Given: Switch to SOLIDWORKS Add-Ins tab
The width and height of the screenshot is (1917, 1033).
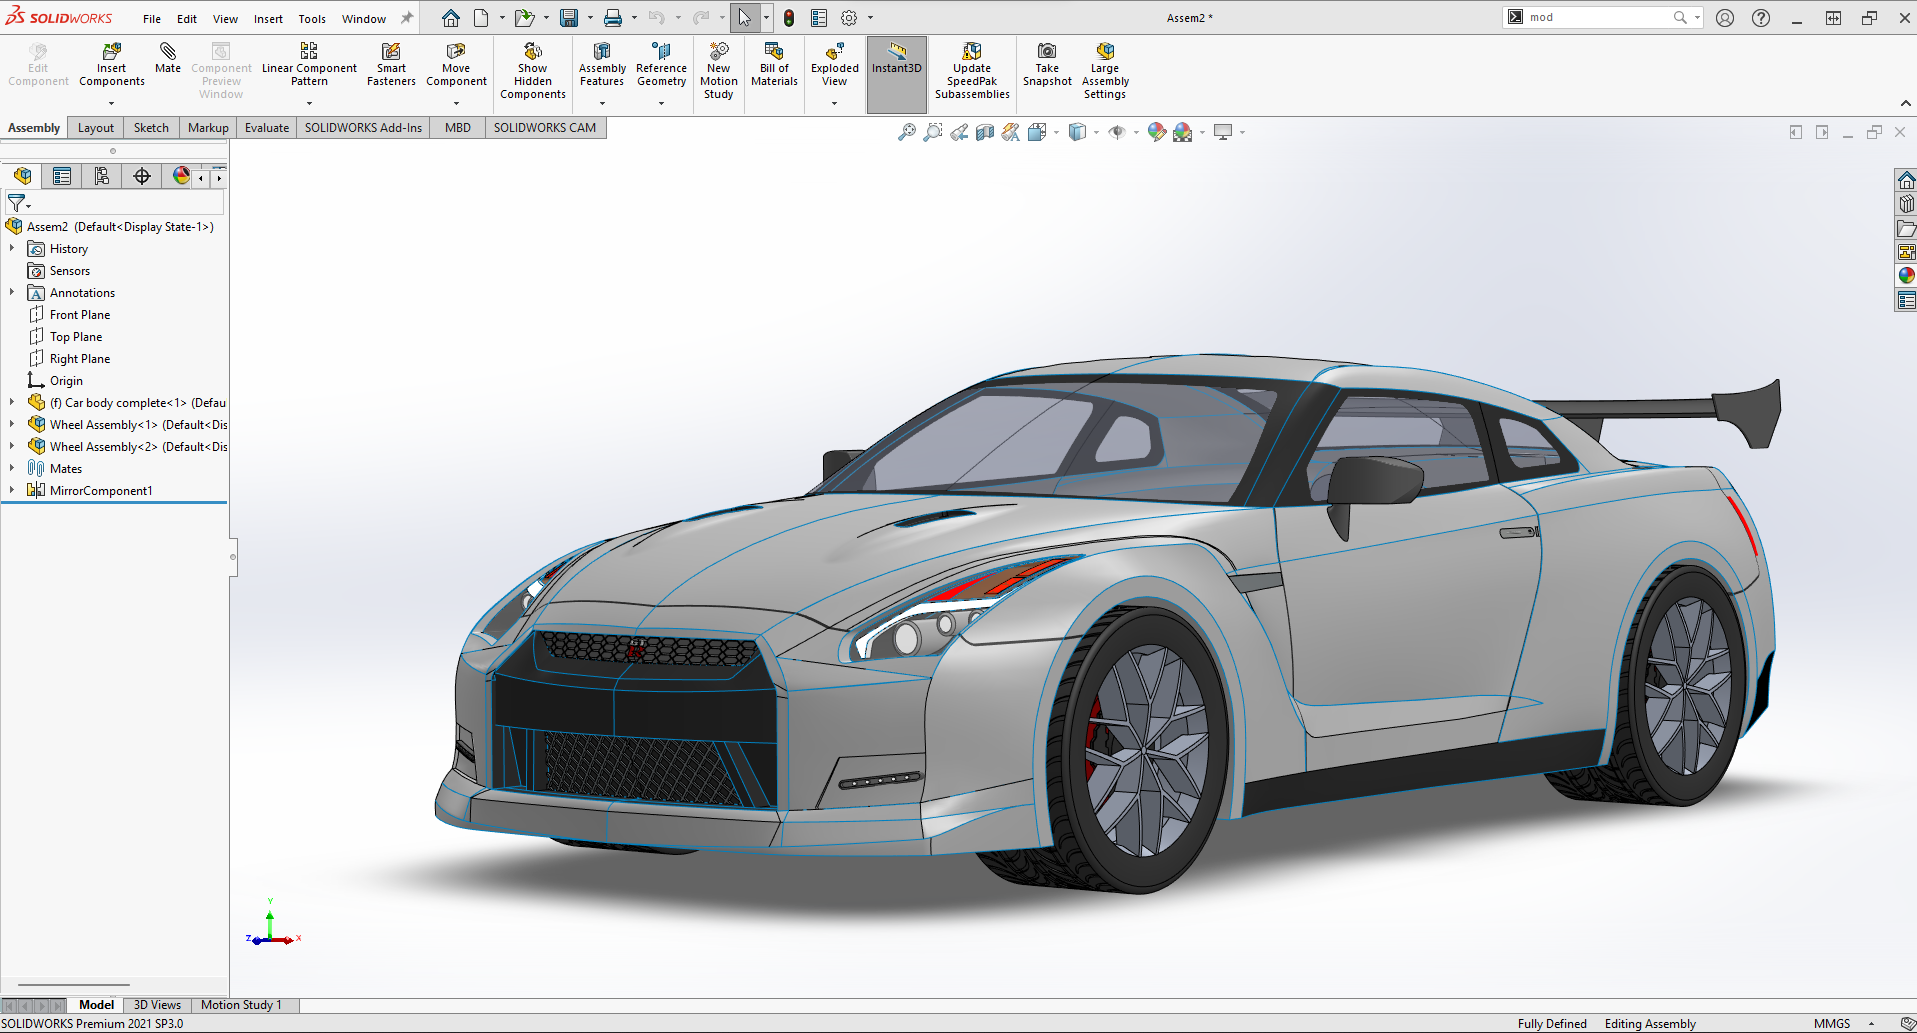Looking at the screenshot, I should point(363,128).
